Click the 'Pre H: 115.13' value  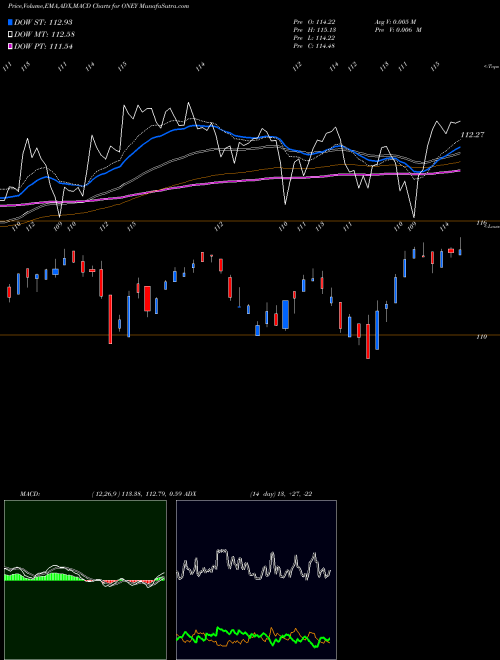pos(314,30)
